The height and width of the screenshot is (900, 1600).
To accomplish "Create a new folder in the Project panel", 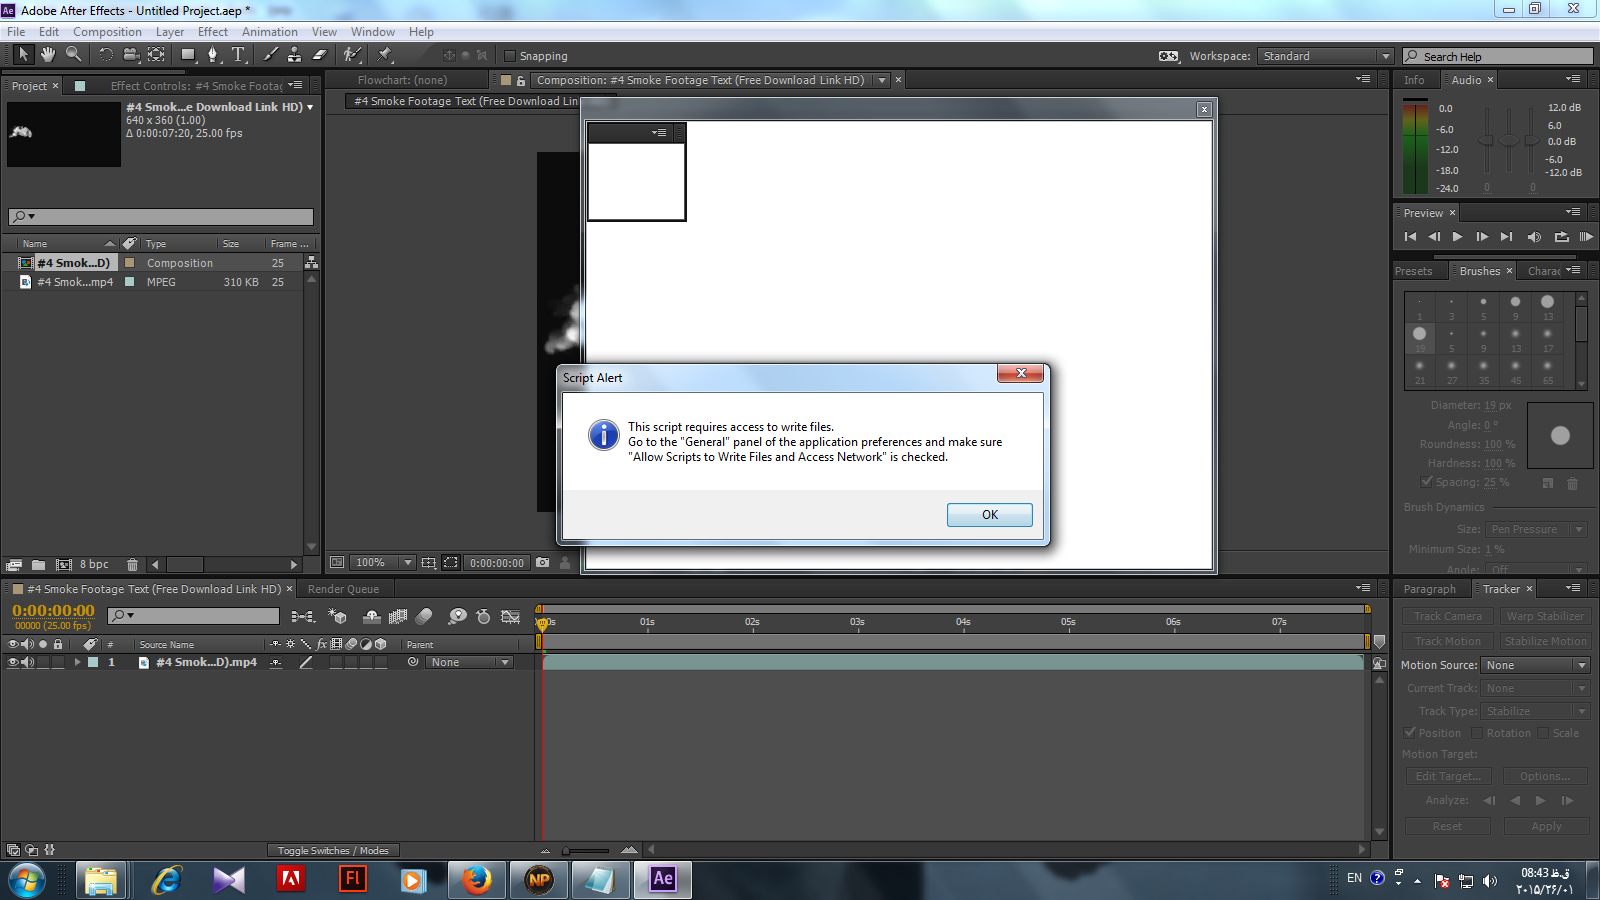I will click(x=38, y=565).
